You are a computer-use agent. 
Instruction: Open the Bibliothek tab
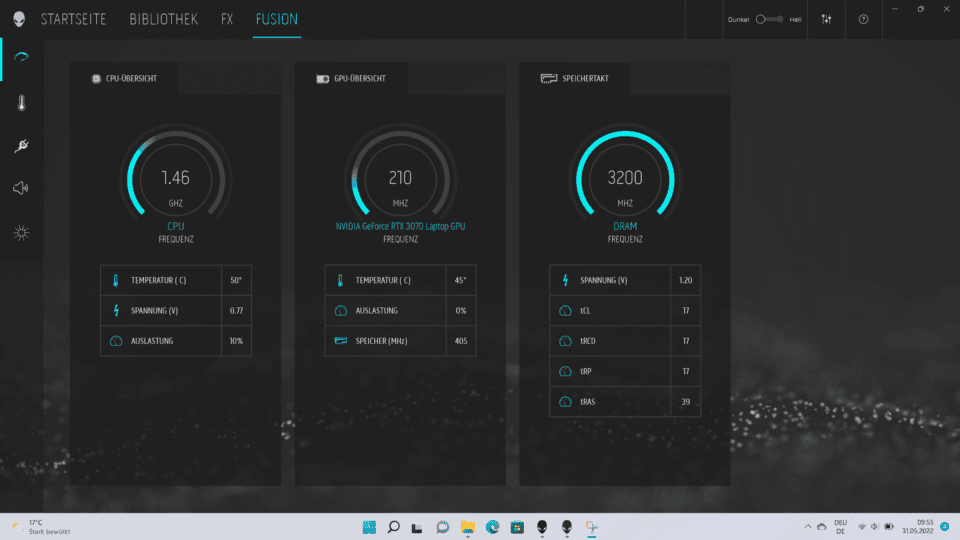(164, 19)
